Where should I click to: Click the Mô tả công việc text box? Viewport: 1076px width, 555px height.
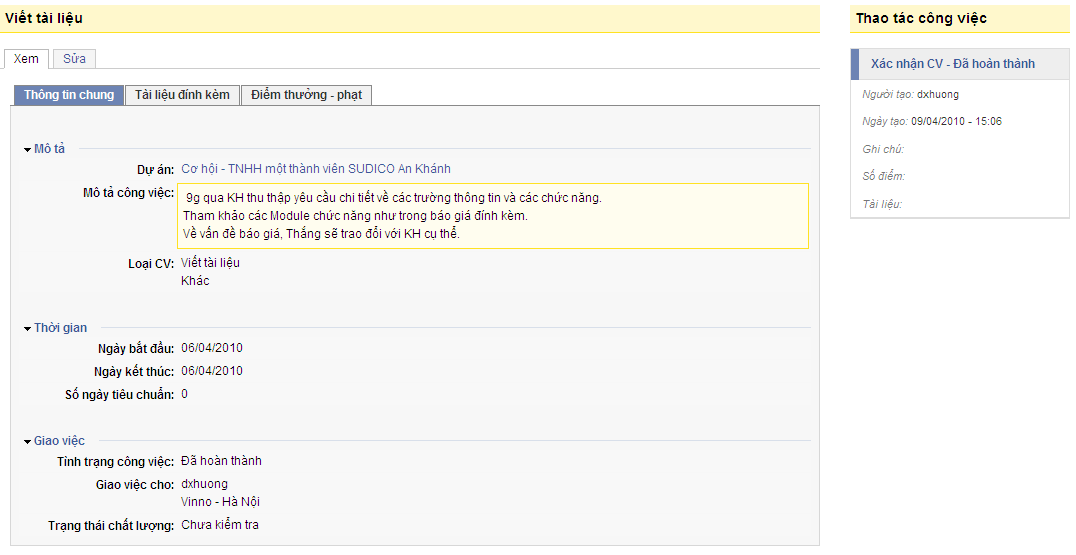point(493,215)
